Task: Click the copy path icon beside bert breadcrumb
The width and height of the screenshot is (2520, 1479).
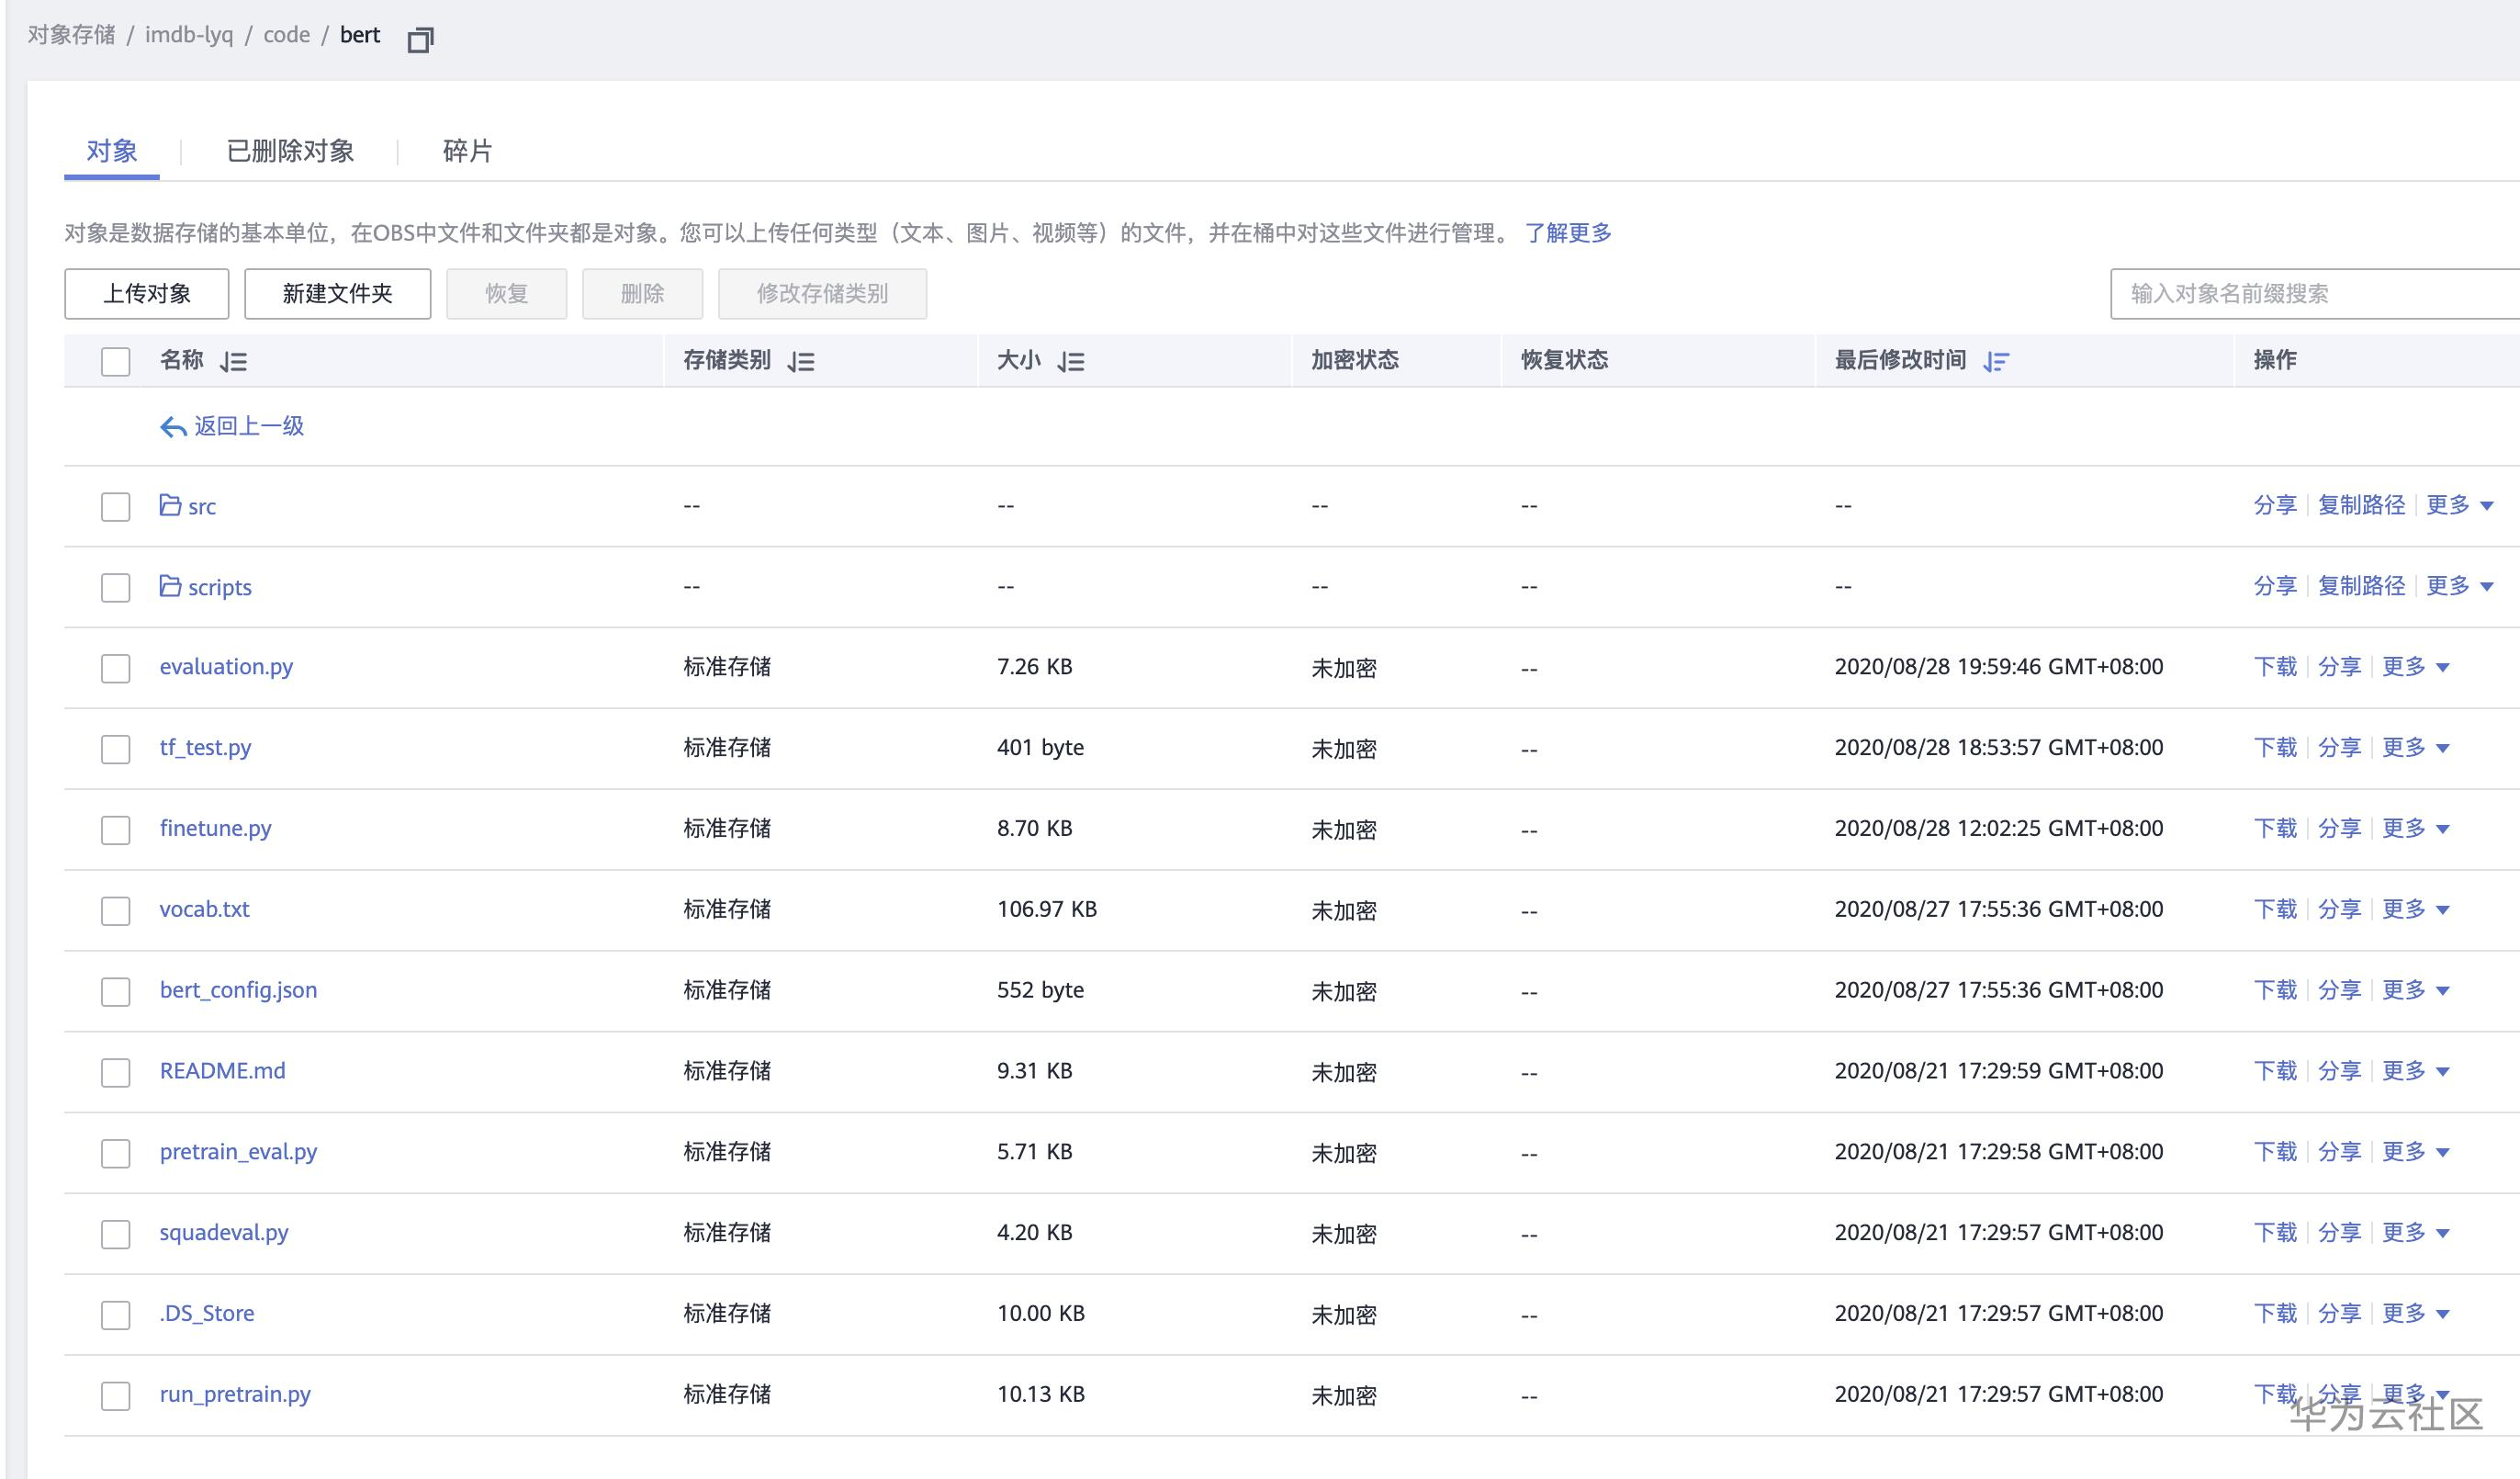Action: point(420,40)
